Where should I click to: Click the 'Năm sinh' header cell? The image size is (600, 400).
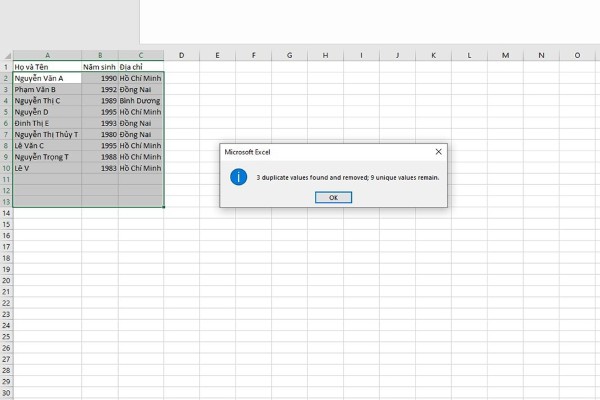click(100, 66)
